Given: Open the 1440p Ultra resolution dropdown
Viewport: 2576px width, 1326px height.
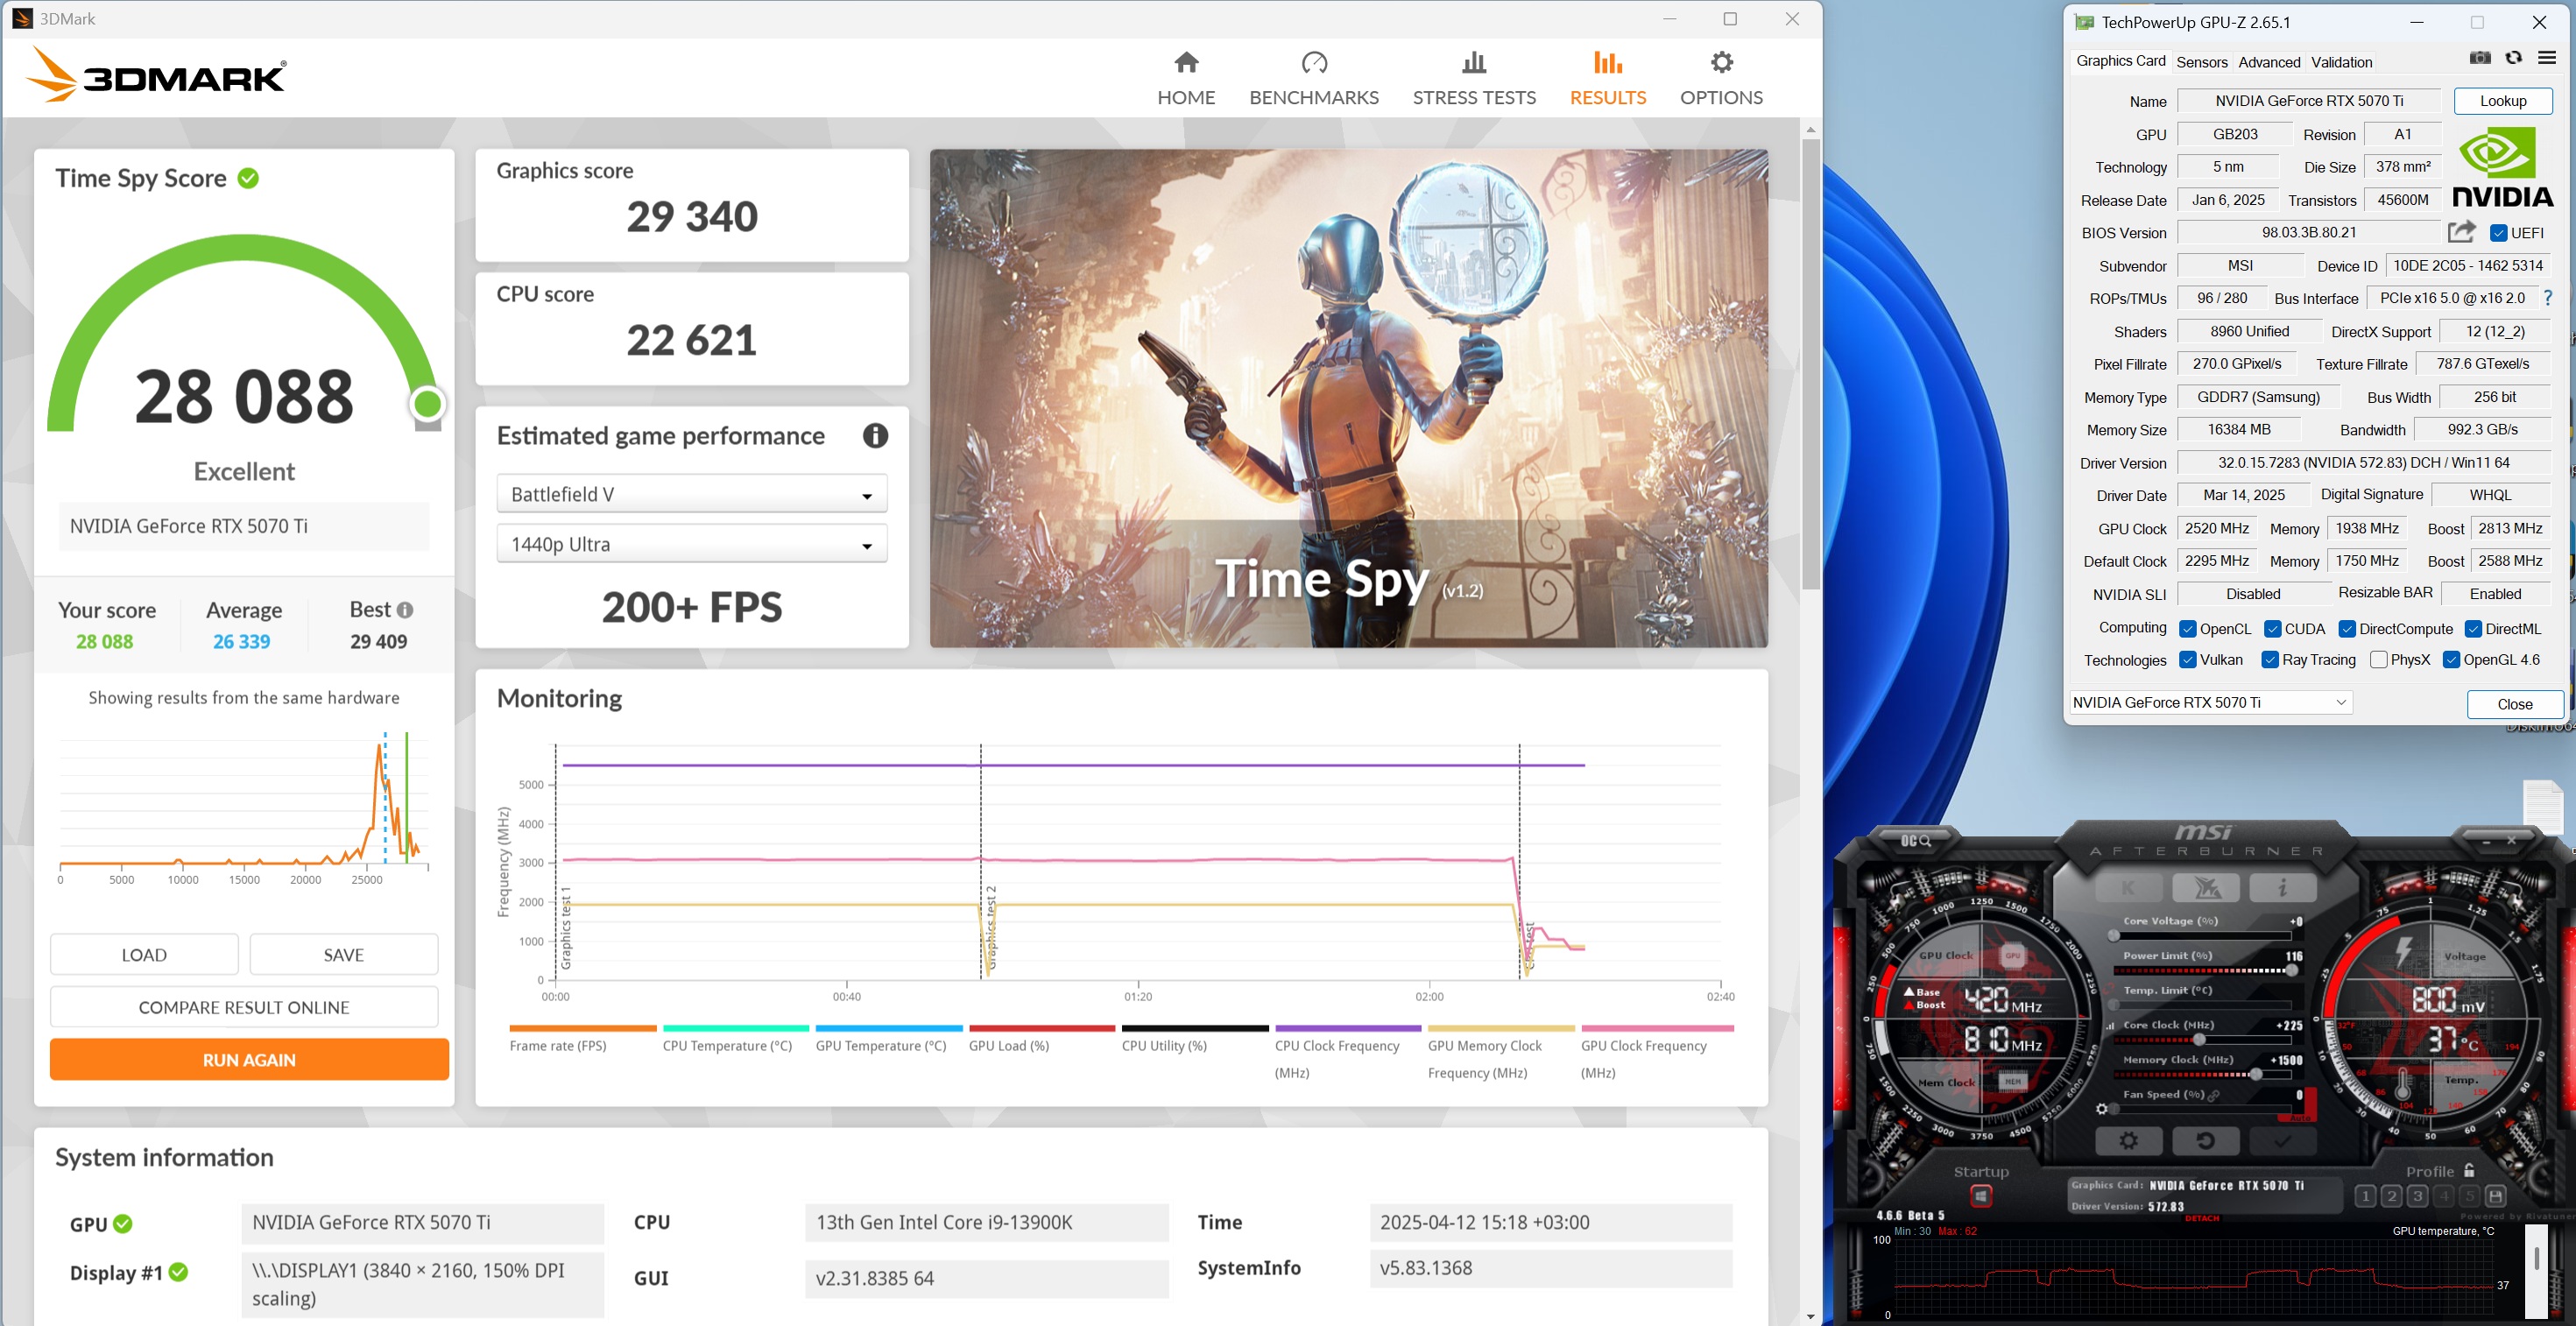Looking at the screenshot, I should click(x=691, y=544).
